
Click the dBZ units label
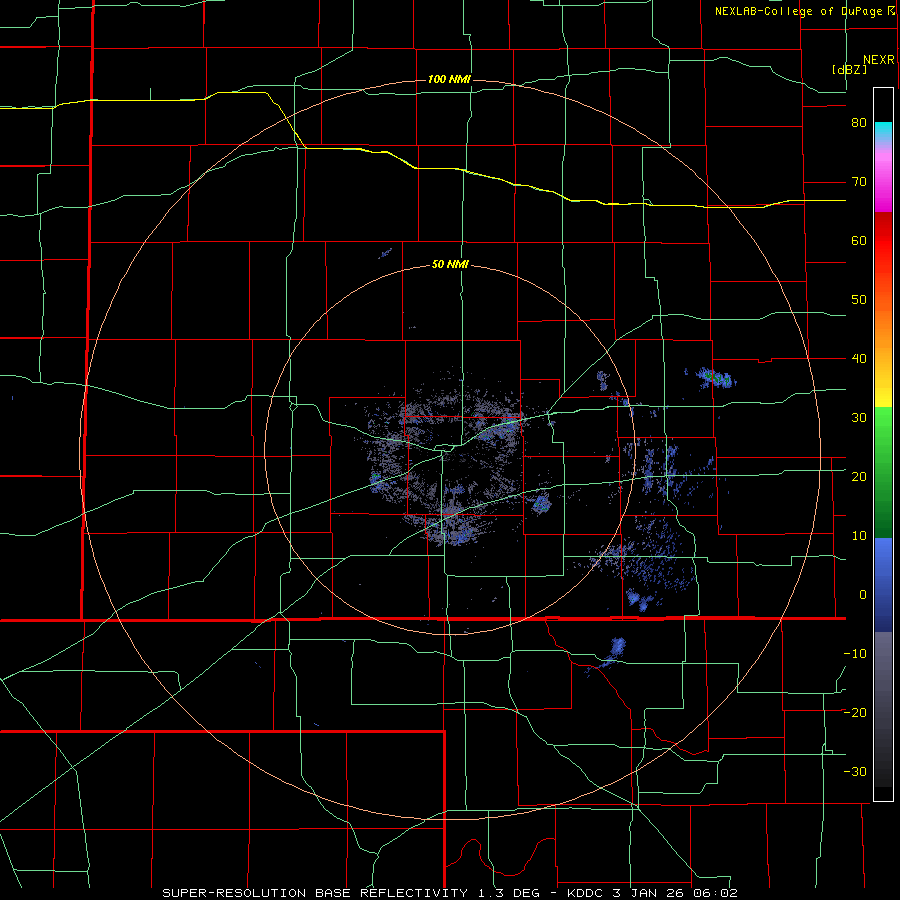coord(849,69)
